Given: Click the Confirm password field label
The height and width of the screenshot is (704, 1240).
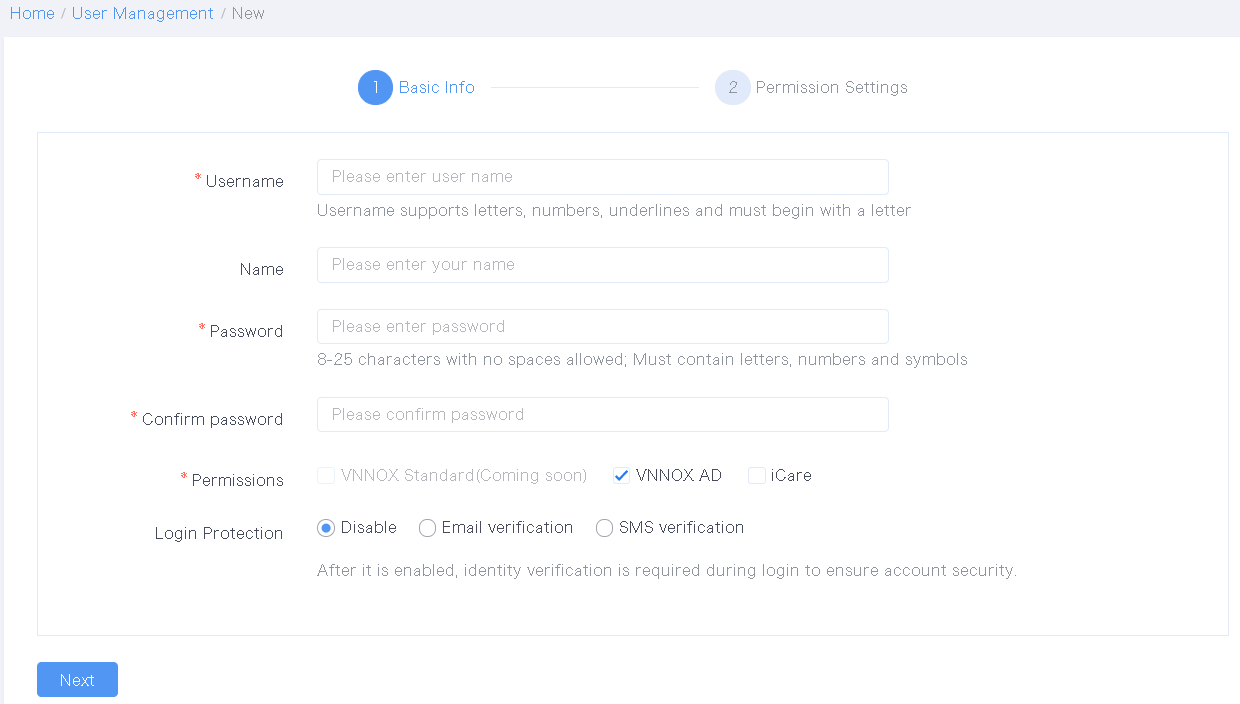Looking at the screenshot, I should point(212,420).
